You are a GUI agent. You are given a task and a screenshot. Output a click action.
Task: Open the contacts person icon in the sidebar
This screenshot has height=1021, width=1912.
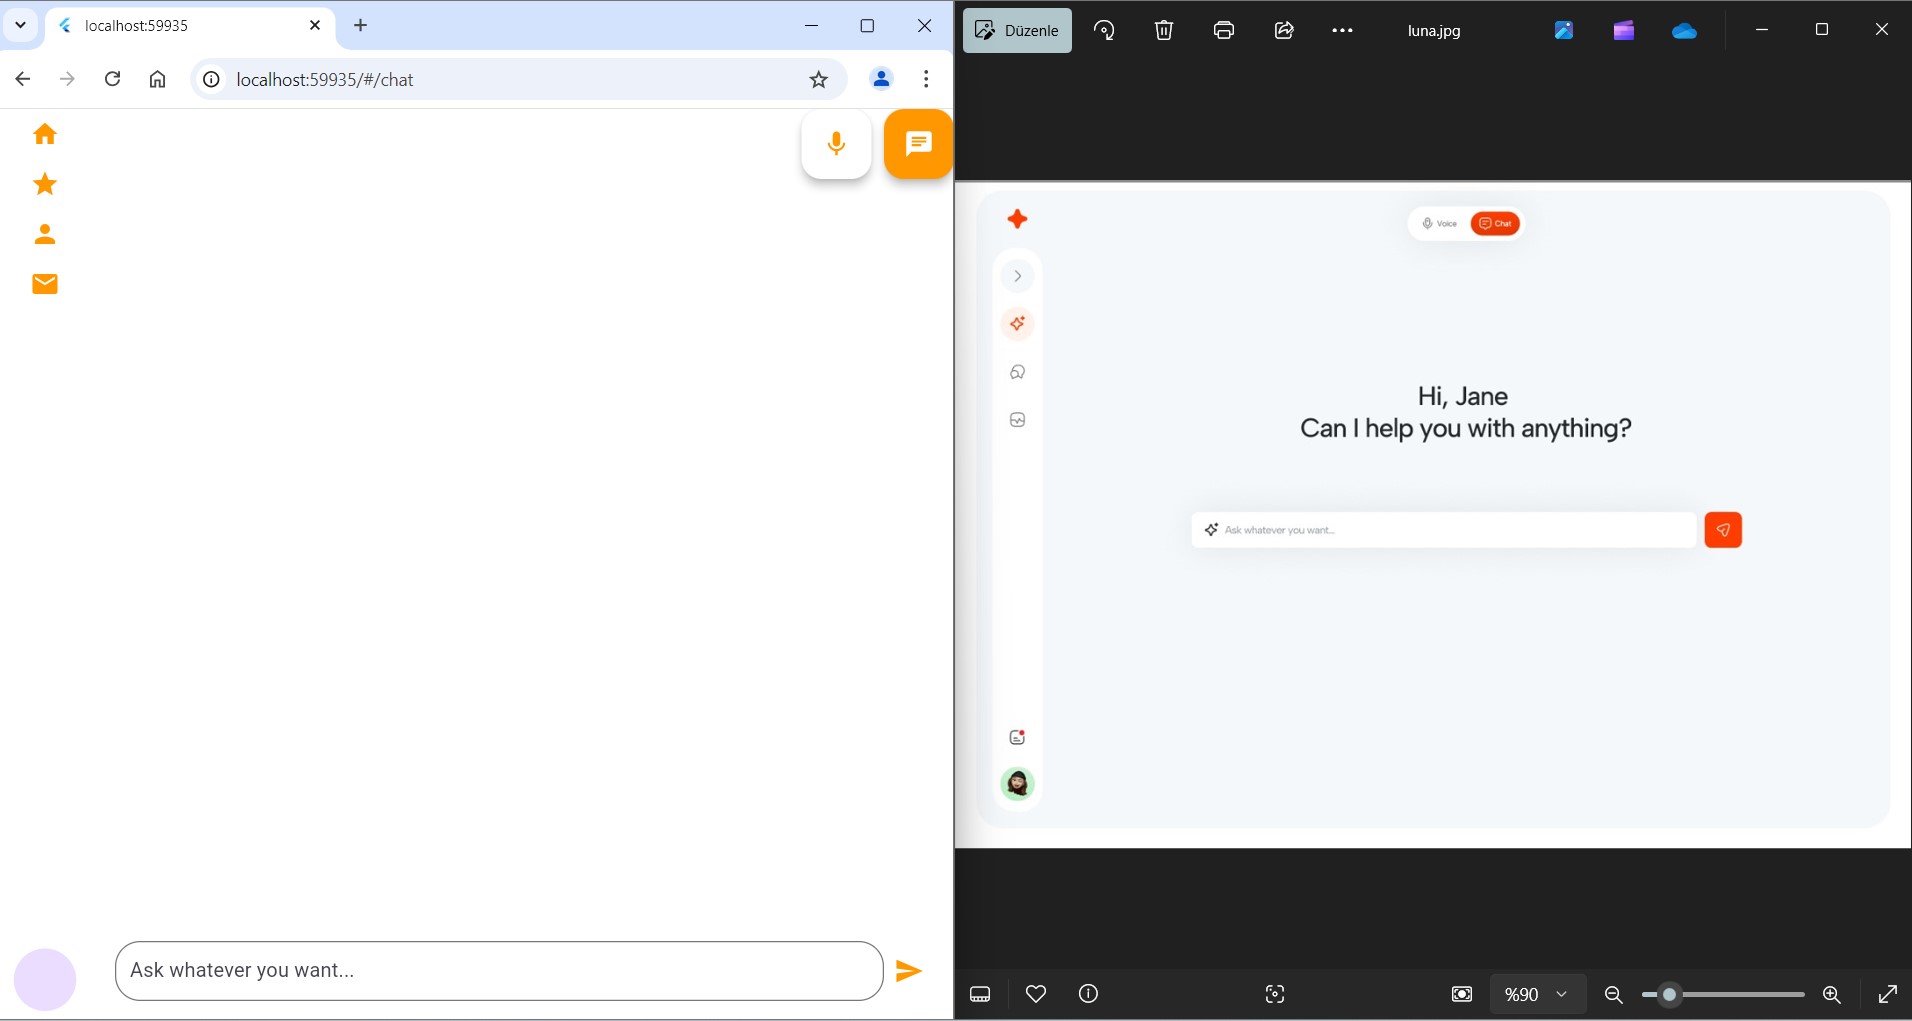tap(45, 234)
